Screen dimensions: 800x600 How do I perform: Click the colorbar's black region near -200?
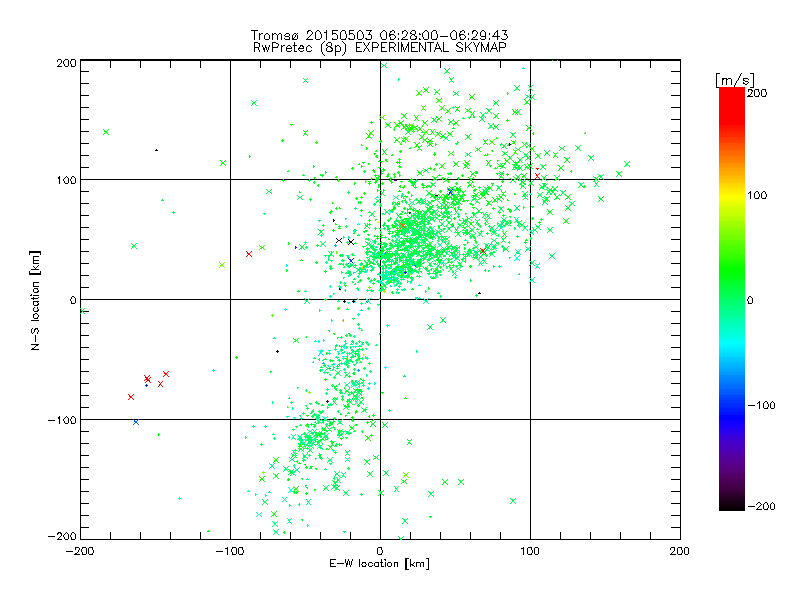[732, 501]
